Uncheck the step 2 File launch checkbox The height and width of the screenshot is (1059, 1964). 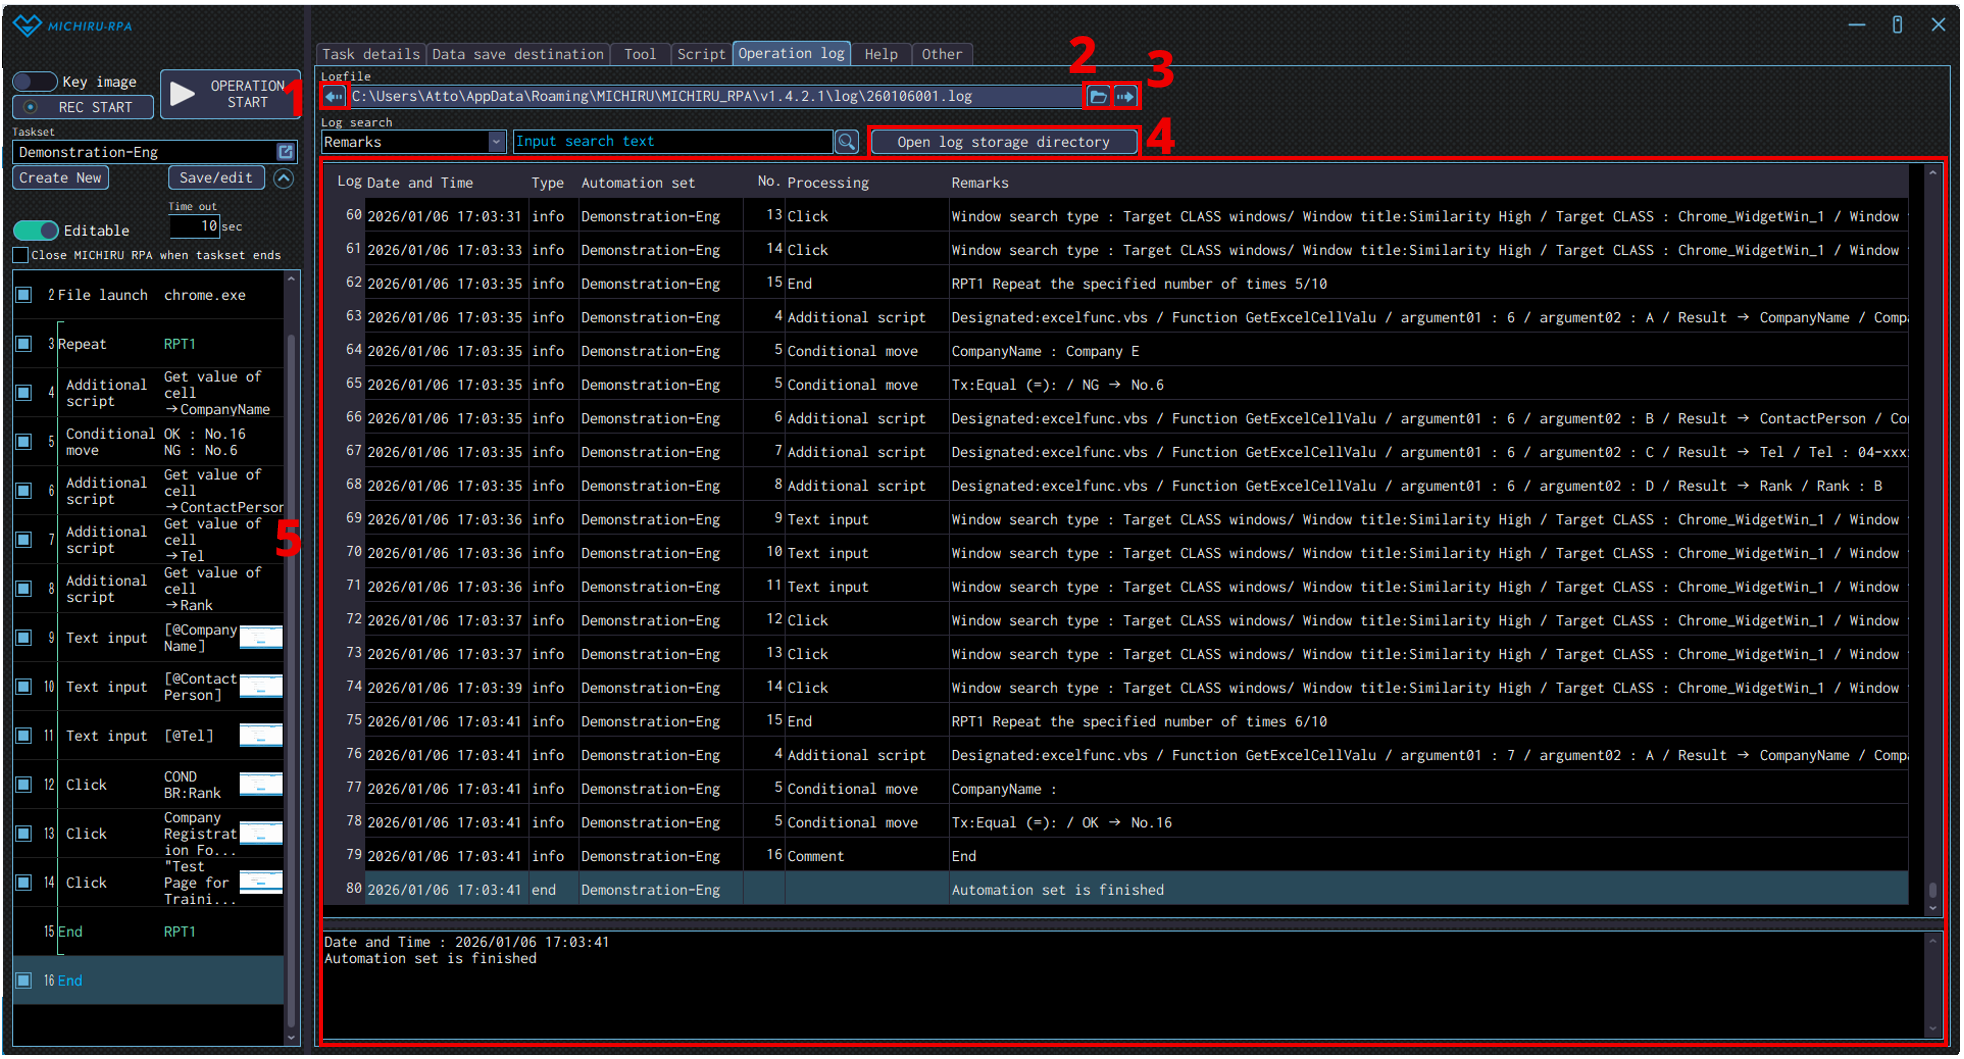click(x=24, y=295)
